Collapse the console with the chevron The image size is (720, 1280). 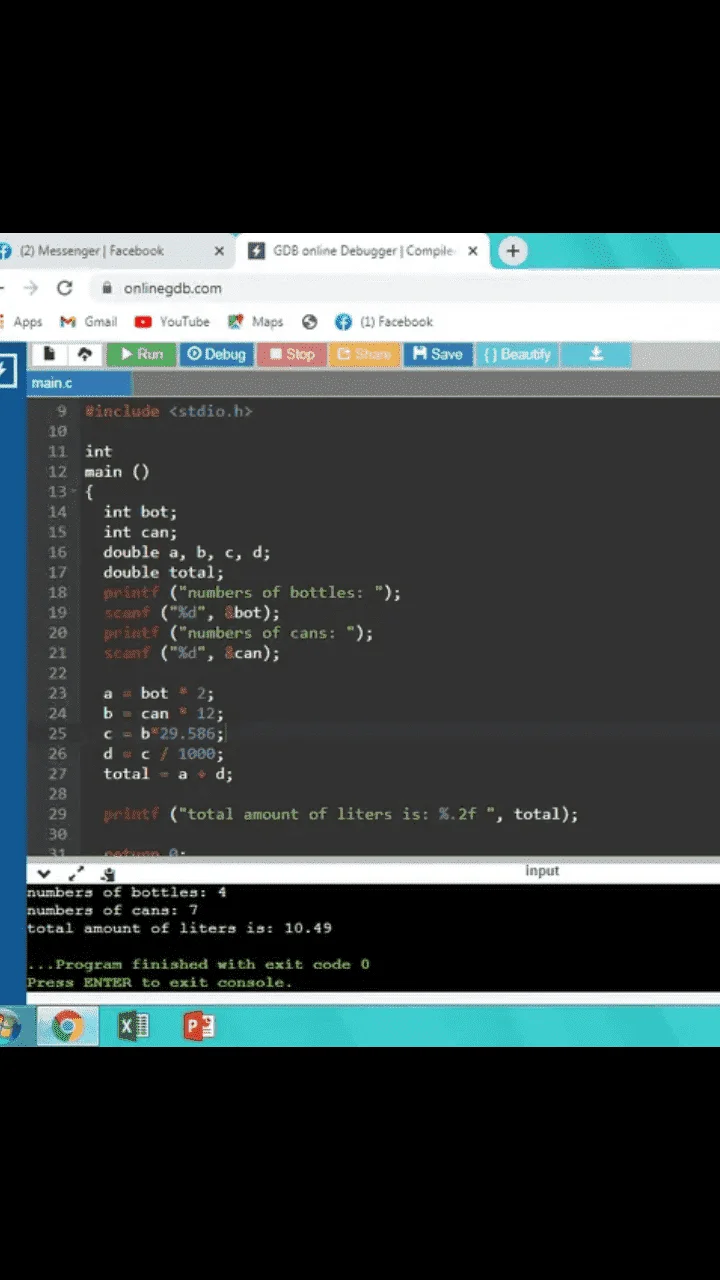click(x=44, y=872)
